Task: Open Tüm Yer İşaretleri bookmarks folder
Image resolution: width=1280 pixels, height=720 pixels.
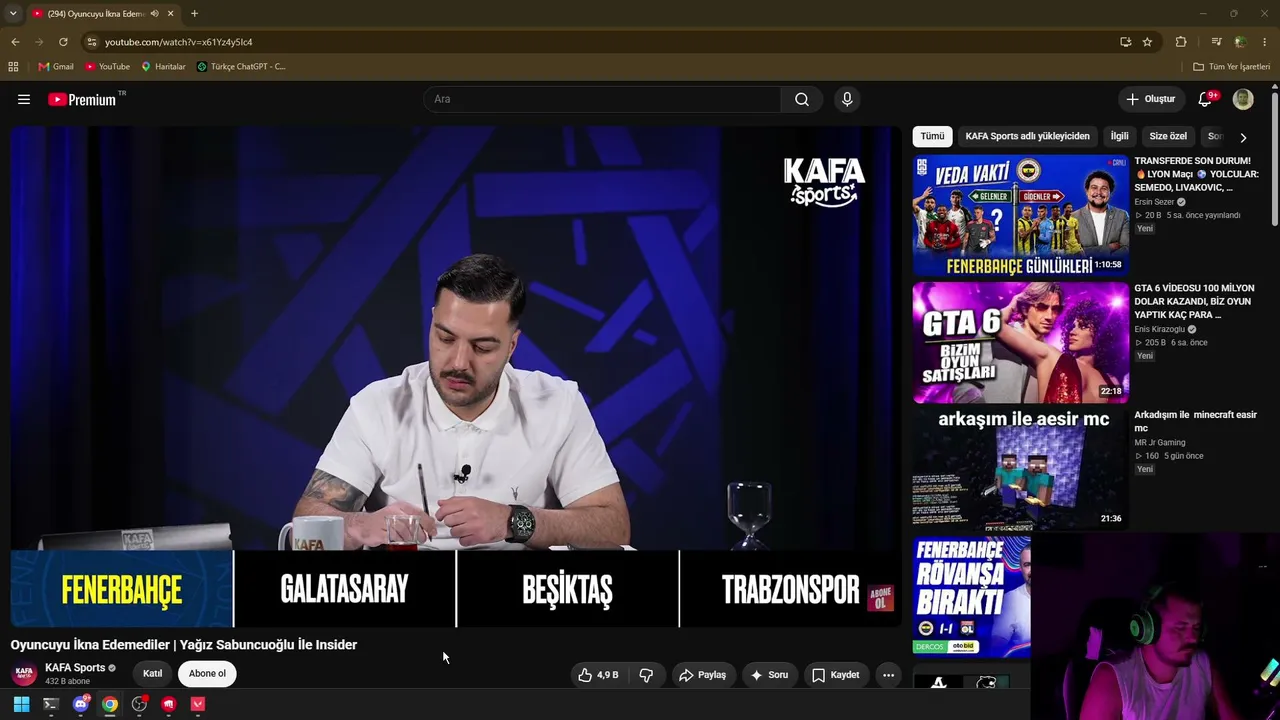Action: coord(1232,67)
